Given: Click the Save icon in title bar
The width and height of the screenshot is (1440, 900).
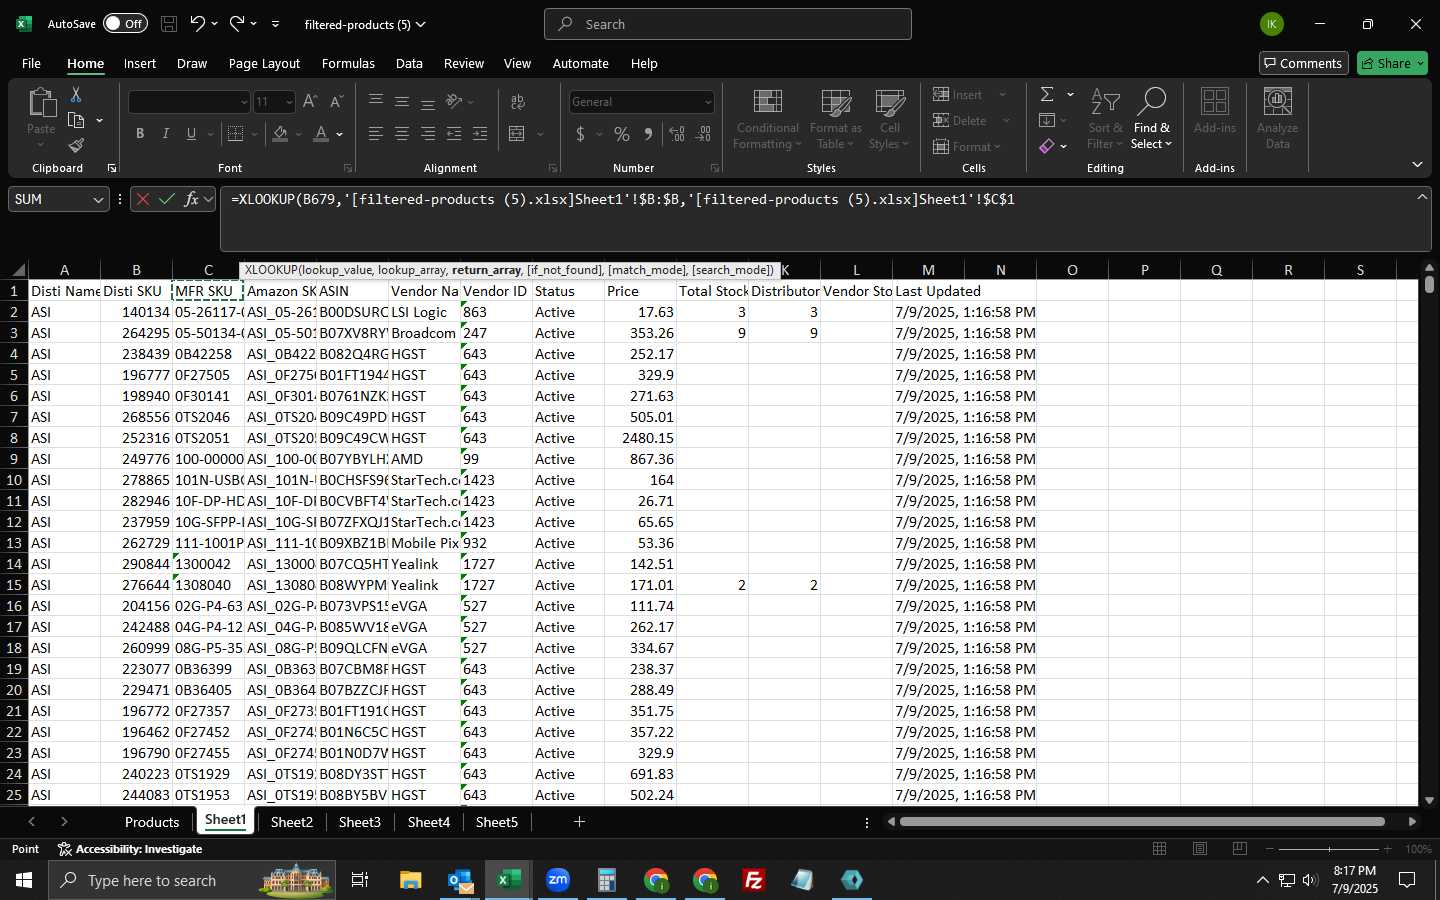Looking at the screenshot, I should pos(169,24).
